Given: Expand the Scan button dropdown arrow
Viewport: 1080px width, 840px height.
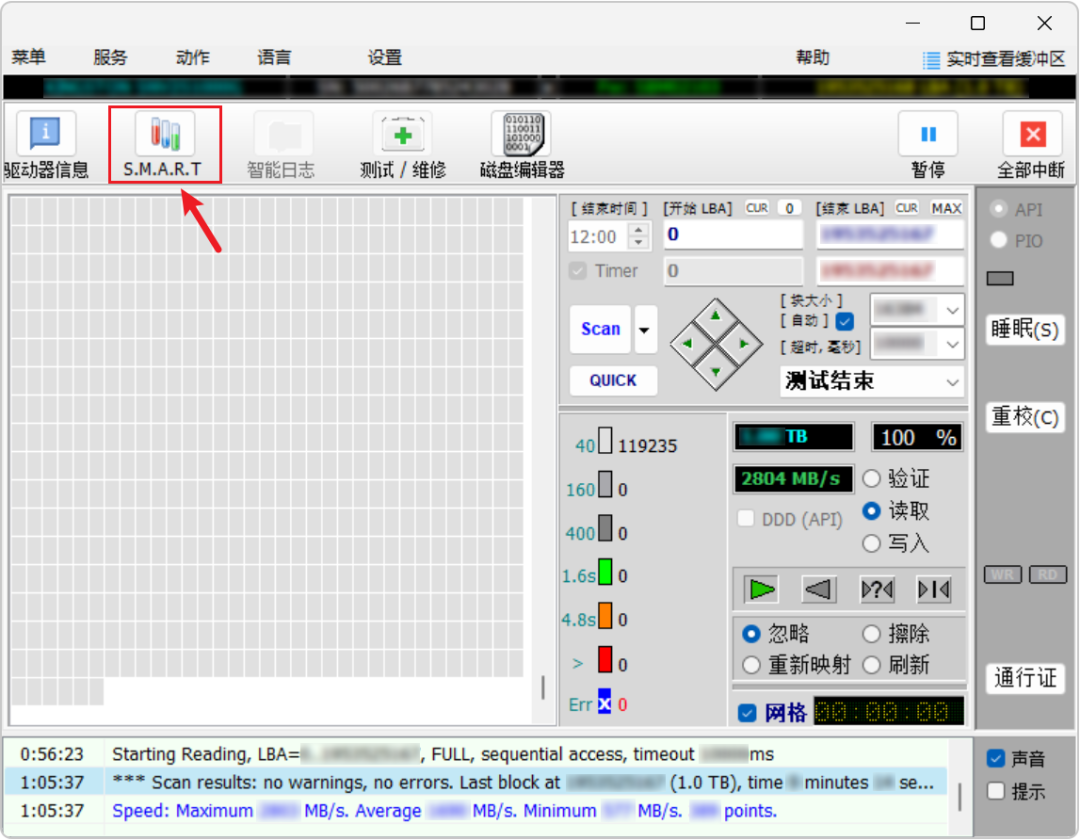Looking at the screenshot, I should point(645,330).
